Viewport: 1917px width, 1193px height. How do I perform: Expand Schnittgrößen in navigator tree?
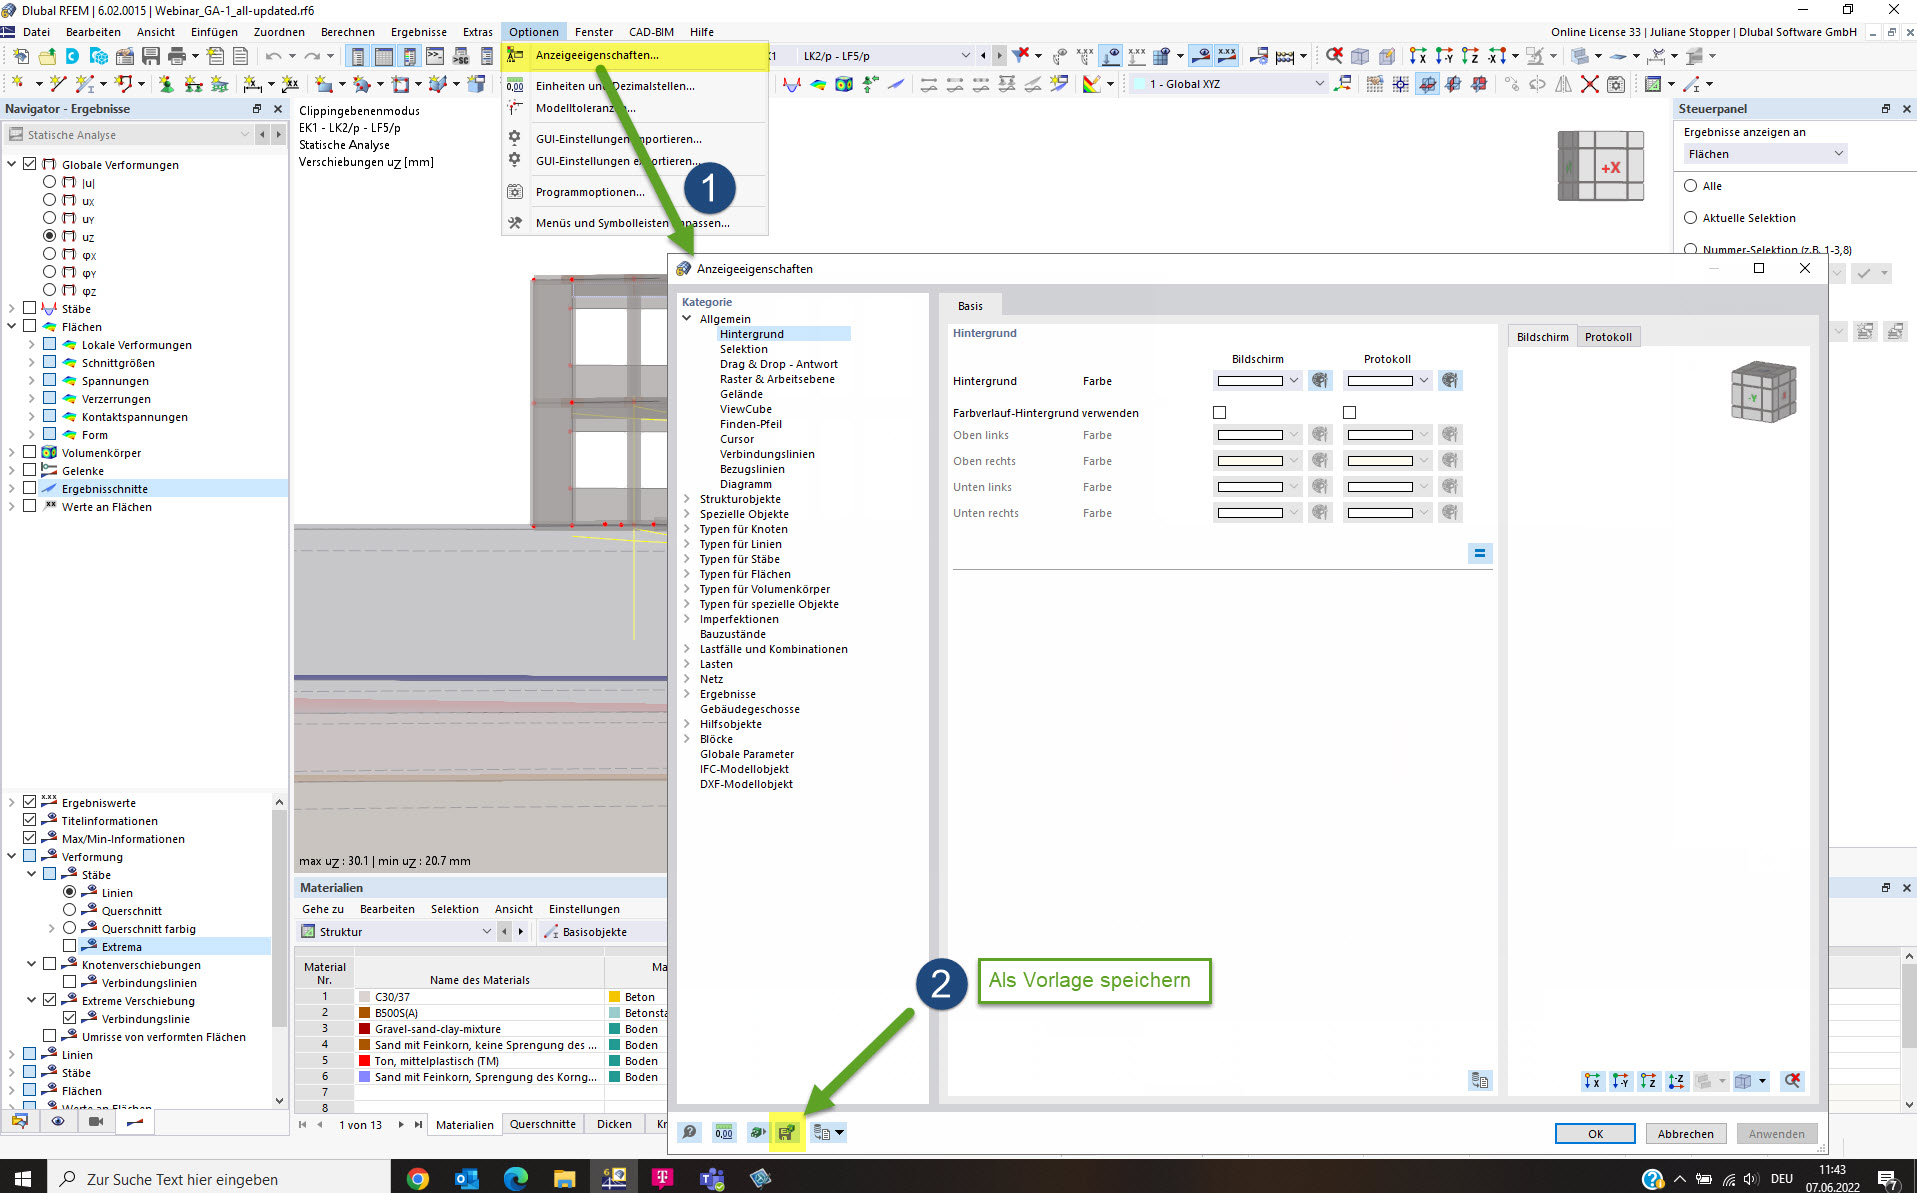pyautogui.click(x=31, y=363)
